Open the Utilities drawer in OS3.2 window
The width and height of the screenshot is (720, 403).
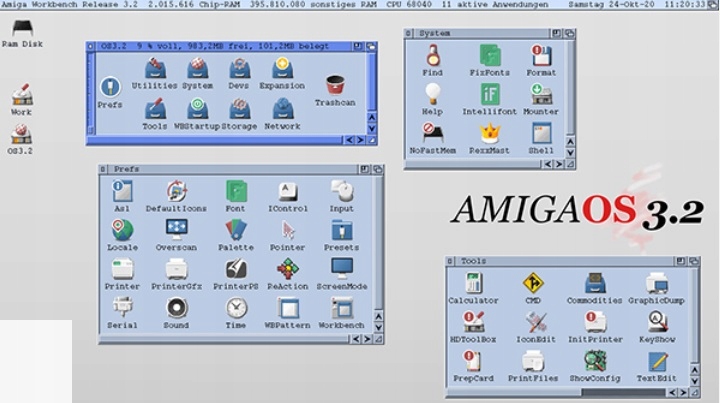pyautogui.click(x=155, y=68)
